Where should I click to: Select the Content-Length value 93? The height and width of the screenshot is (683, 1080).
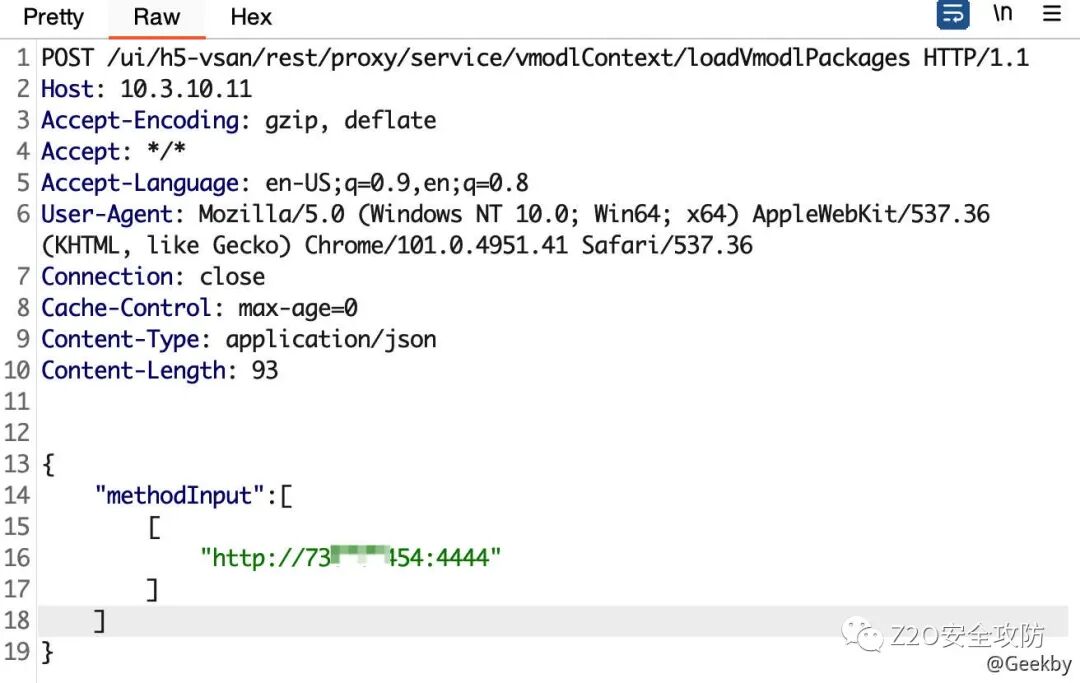[x=264, y=370]
